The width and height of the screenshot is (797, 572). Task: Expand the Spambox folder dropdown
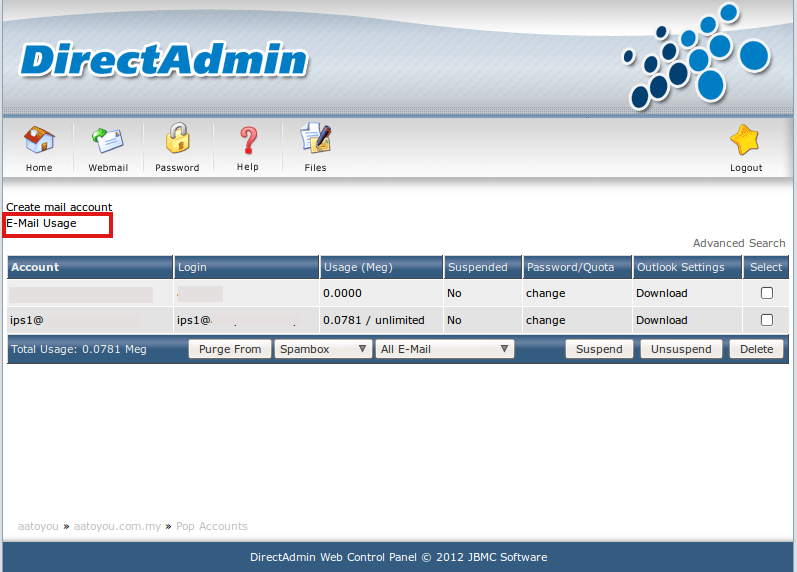point(324,350)
